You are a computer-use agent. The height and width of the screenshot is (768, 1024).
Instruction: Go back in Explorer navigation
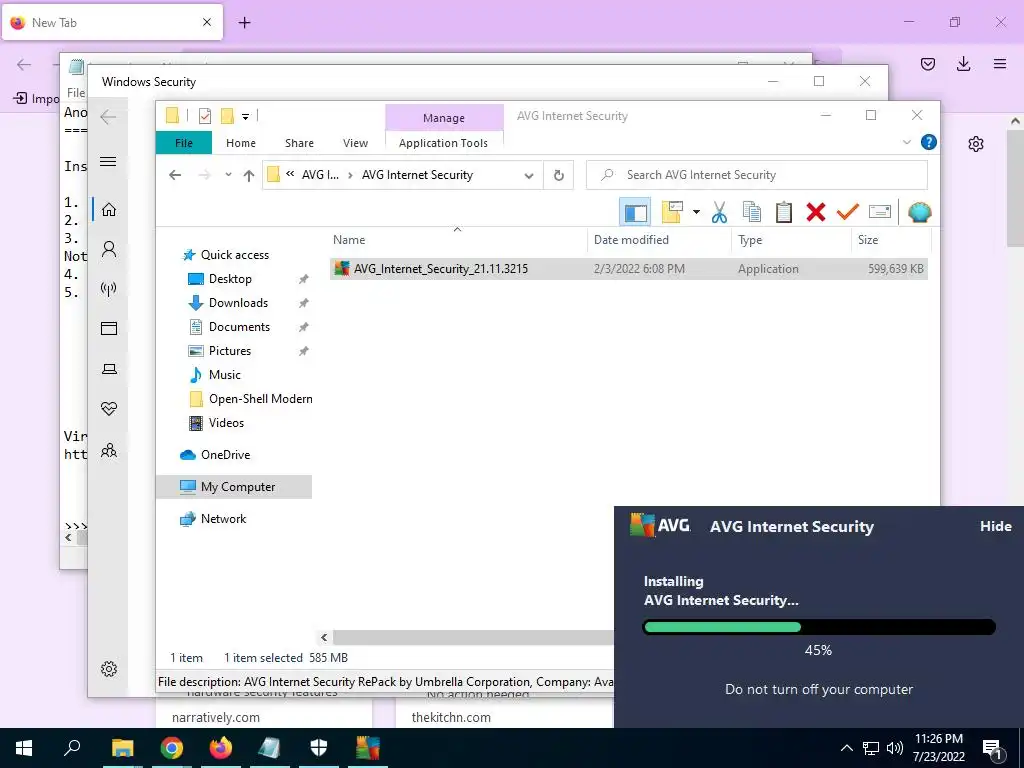tap(175, 175)
